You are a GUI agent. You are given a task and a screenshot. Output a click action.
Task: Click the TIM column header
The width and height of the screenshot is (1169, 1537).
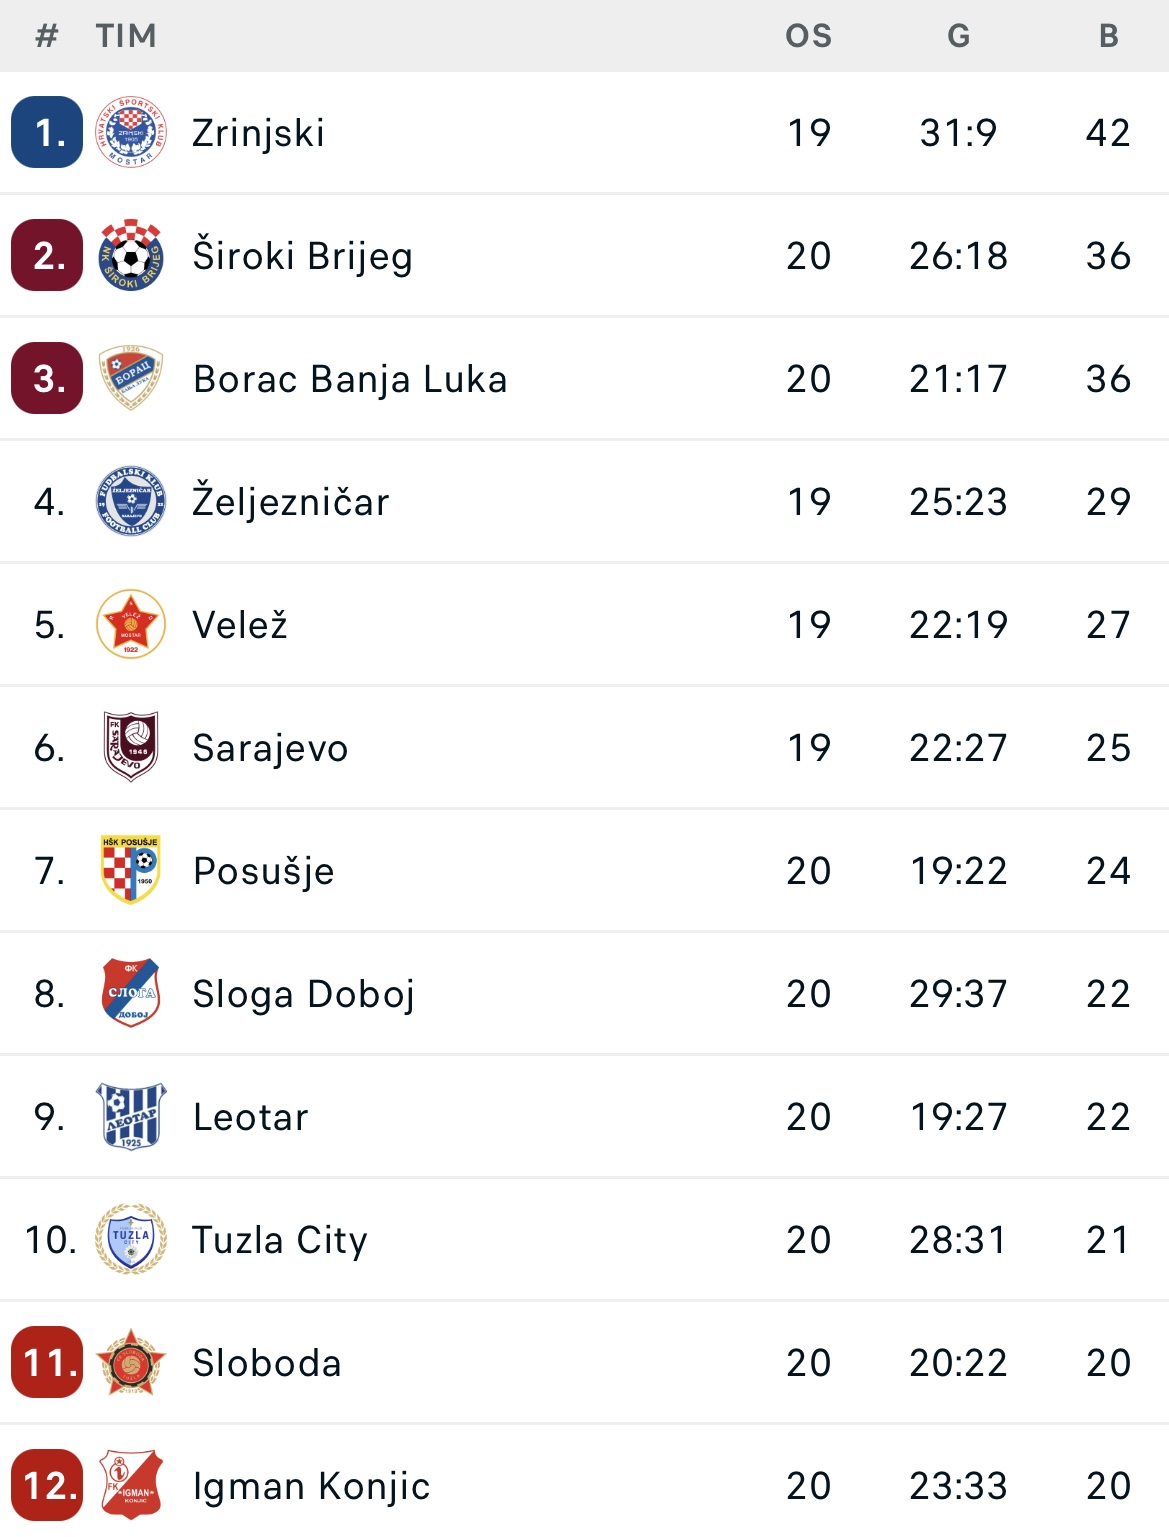tap(126, 36)
